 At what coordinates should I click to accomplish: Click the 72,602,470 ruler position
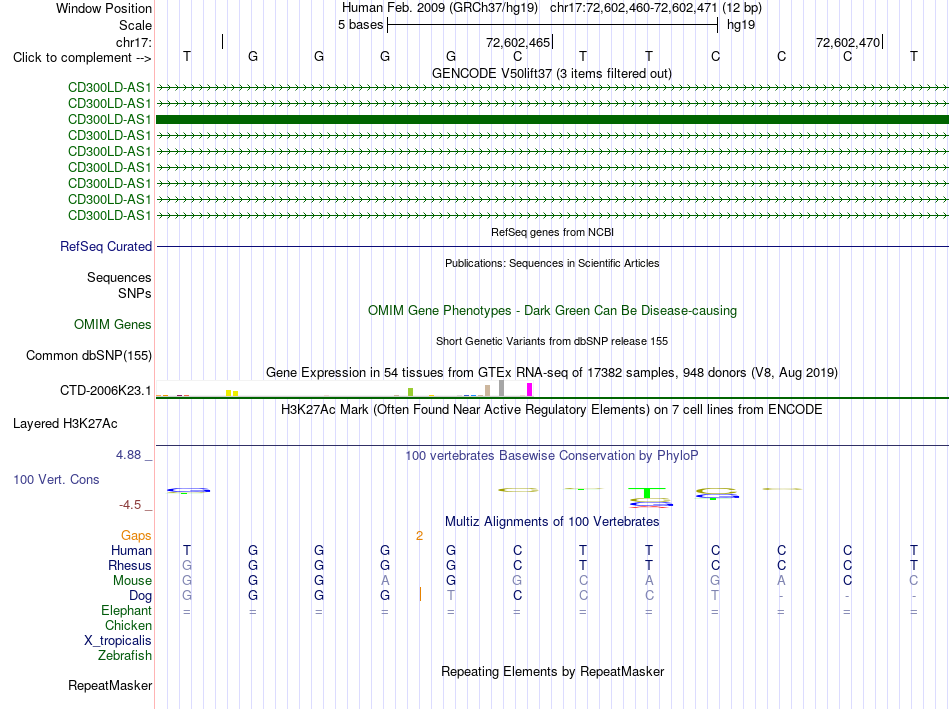848,42
